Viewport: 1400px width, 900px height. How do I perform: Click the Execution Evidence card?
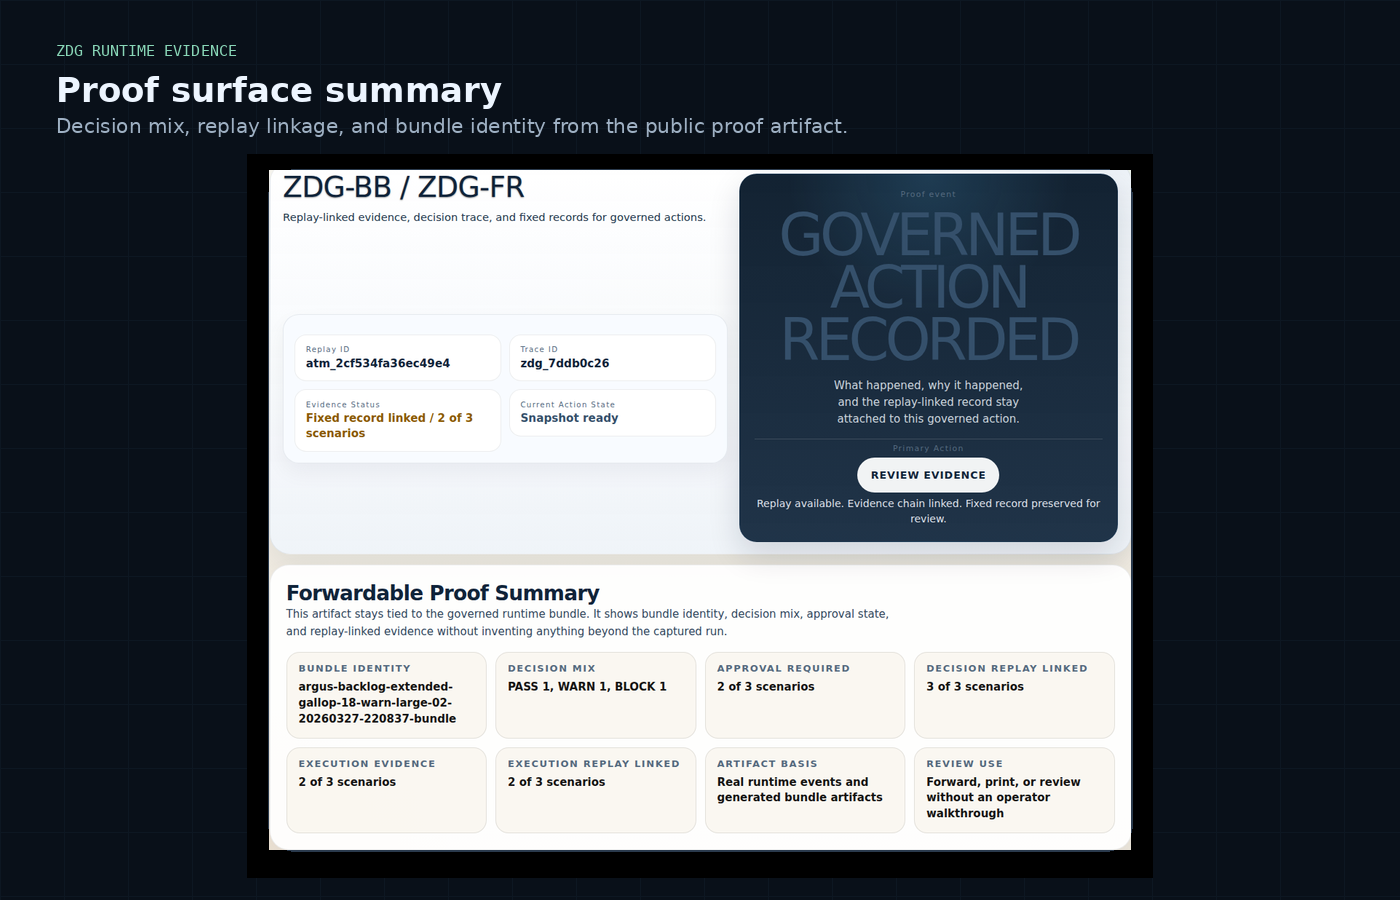click(x=386, y=790)
